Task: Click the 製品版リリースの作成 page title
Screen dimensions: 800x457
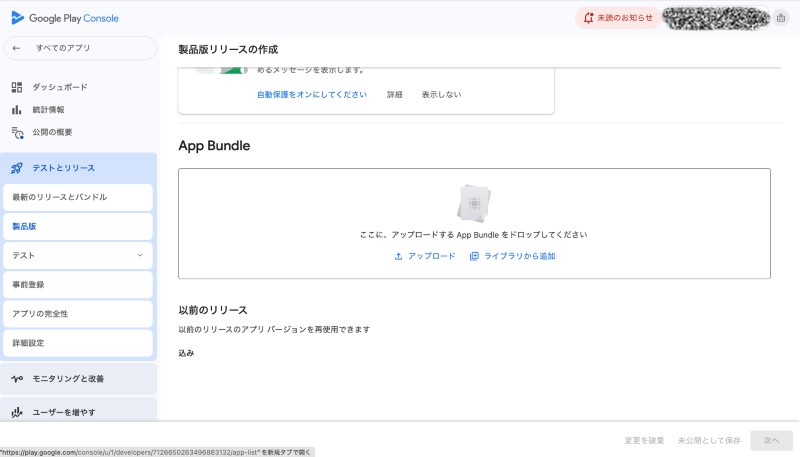Action: [x=228, y=49]
